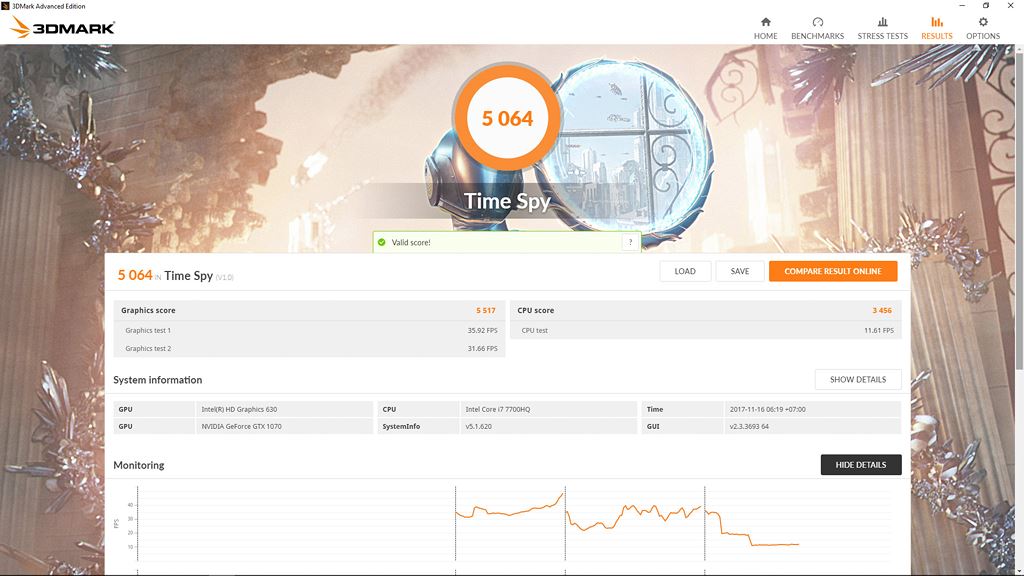
Task: Click SystemInfo version v5.1.620
Action: pos(478,426)
